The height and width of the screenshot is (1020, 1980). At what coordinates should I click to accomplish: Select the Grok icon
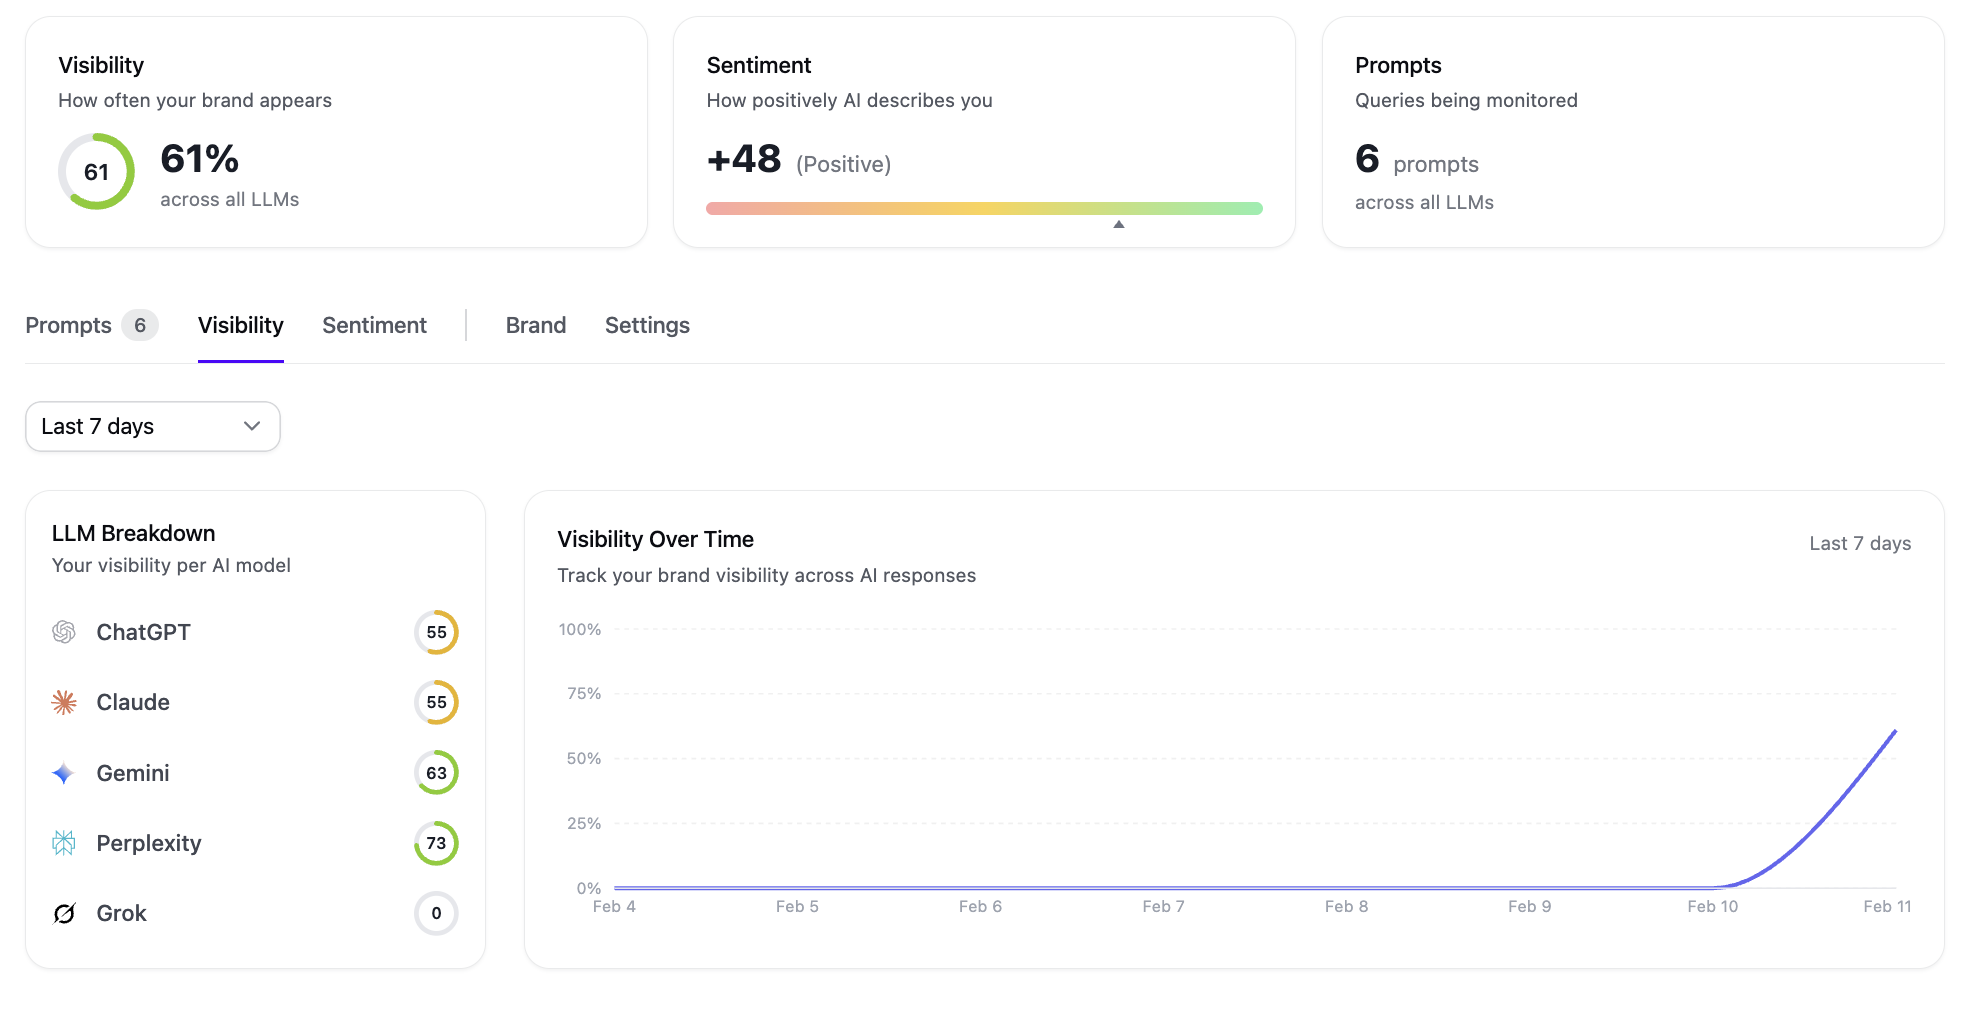(x=64, y=913)
